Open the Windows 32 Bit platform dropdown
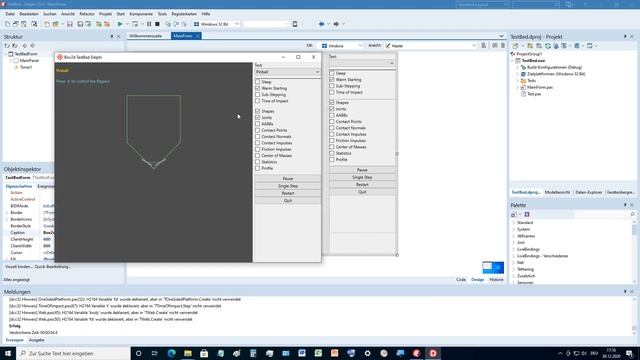 click(217, 24)
